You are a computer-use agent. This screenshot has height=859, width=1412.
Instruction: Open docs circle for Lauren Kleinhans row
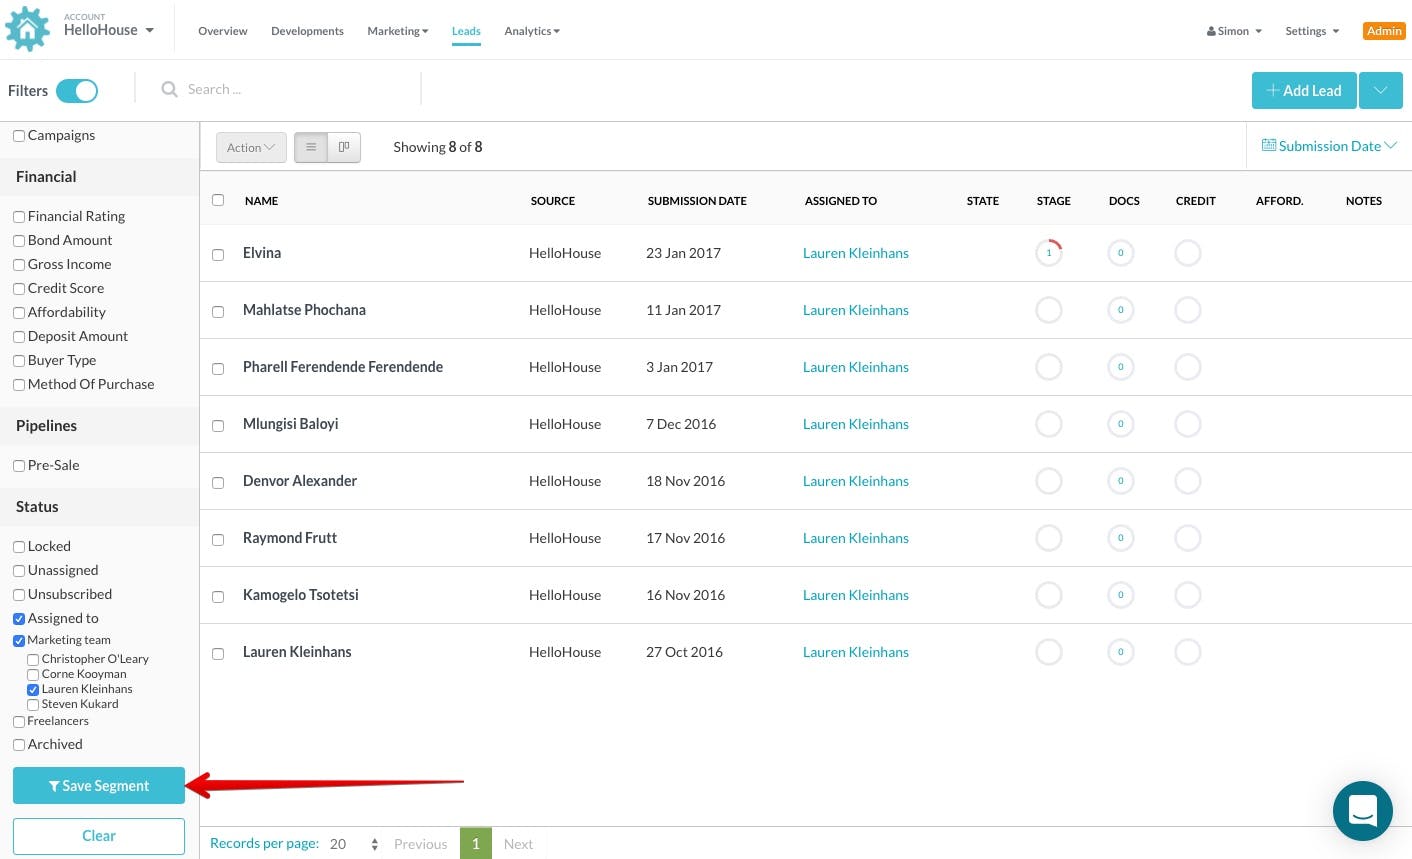pyautogui.click(x=1120, y=652)
